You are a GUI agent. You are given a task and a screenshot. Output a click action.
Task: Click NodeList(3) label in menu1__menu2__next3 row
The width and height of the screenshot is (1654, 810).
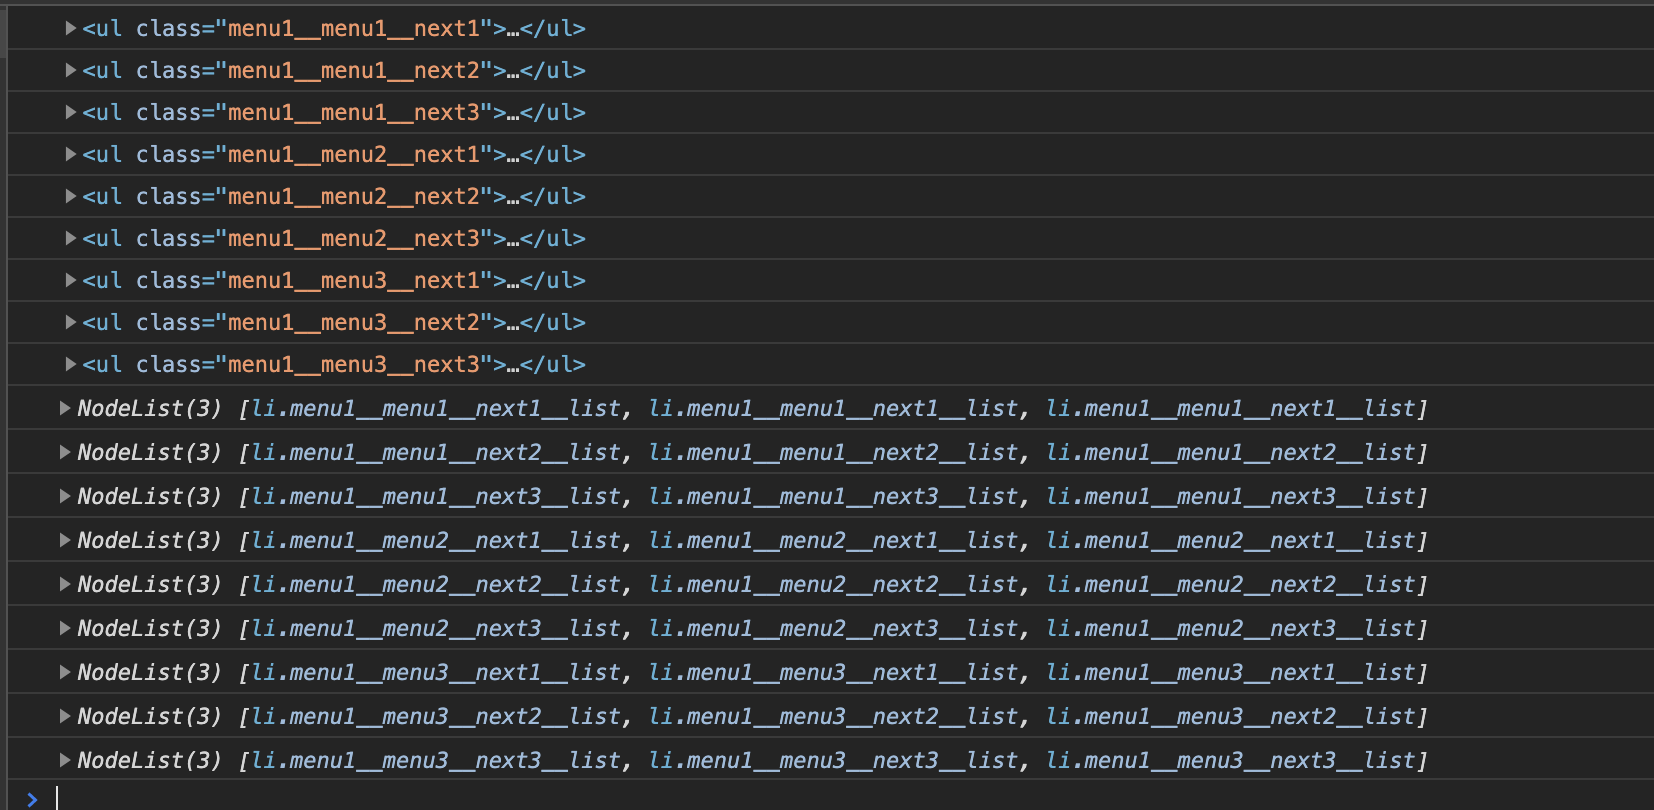pos(150,628)
